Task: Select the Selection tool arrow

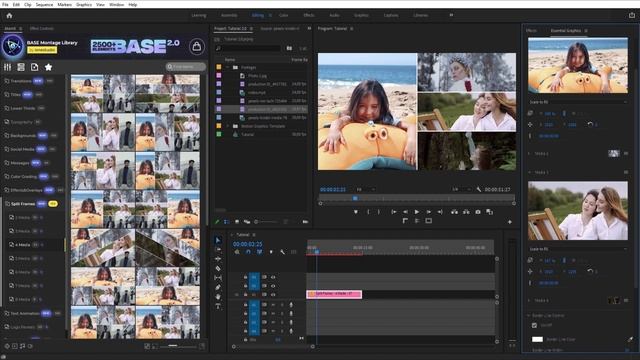Action: coord(218,240)
